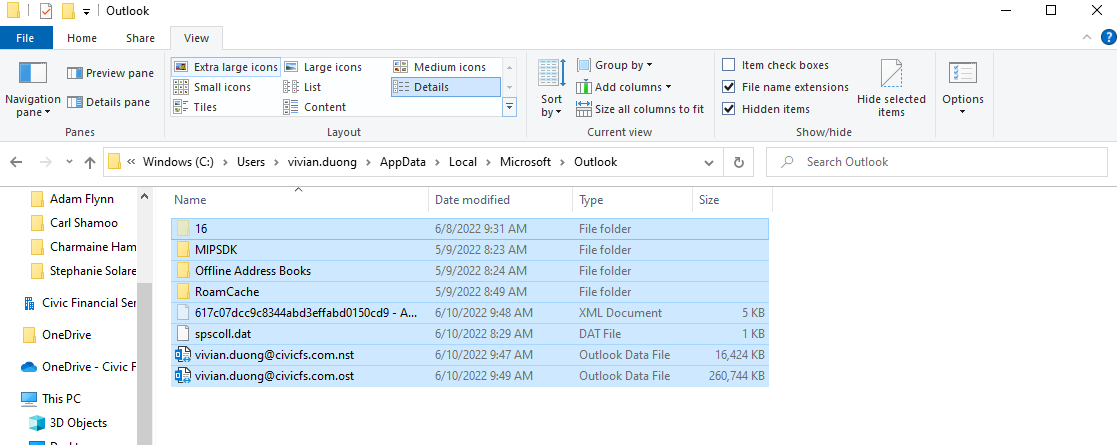Toggle the Preview pane
The width and height of the screenshot is (1117, 445).
(110, 73)
